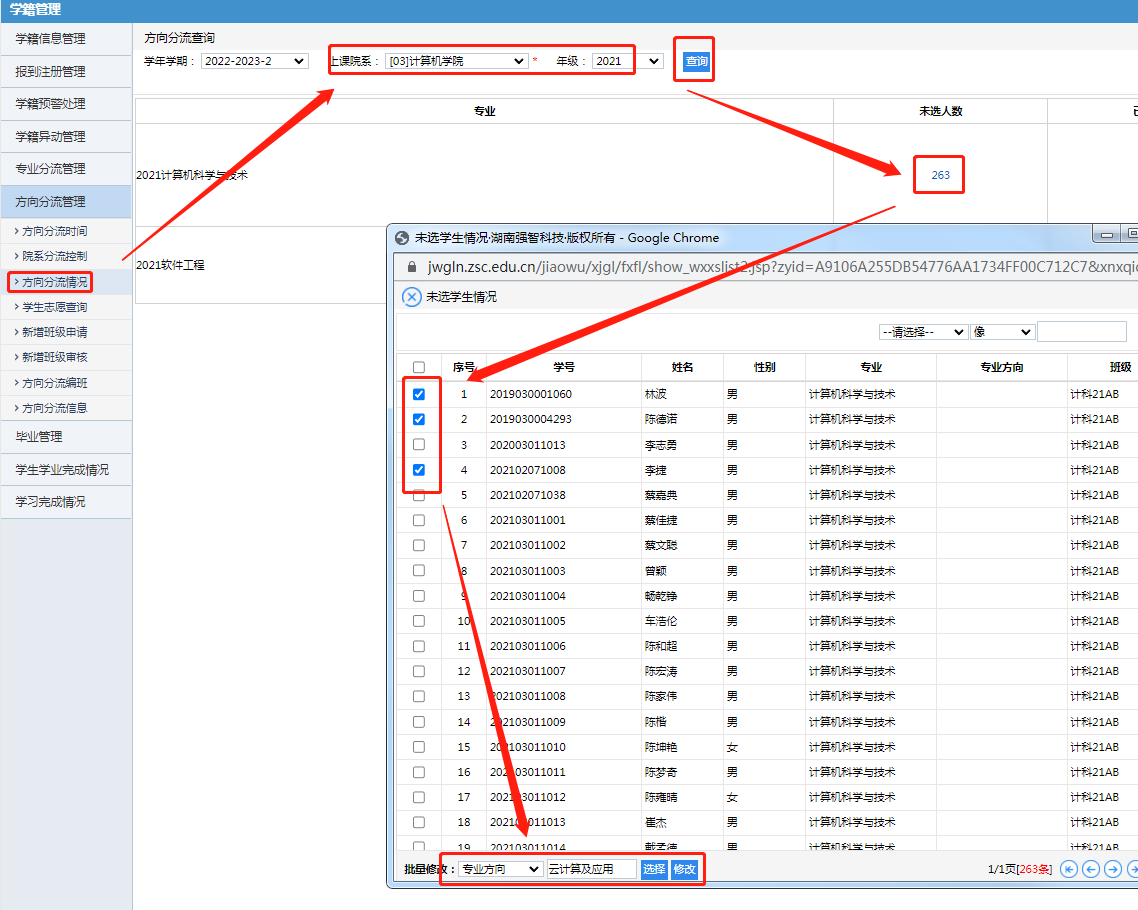This screenshot has height=910, width=1138.
Task: Open 毕业管理 in the sidebar
Action: pos(66,436)
